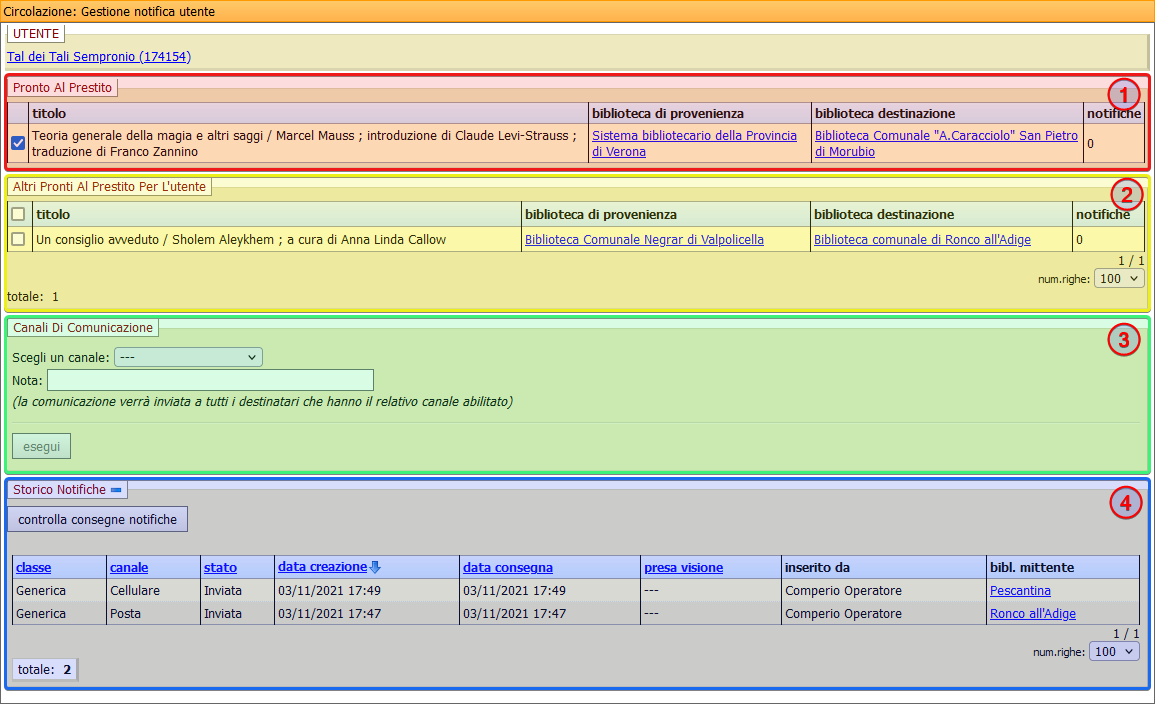Uncheck the Teoria generale della magia row
The image size is (1155, 704).
click(18, 143)
